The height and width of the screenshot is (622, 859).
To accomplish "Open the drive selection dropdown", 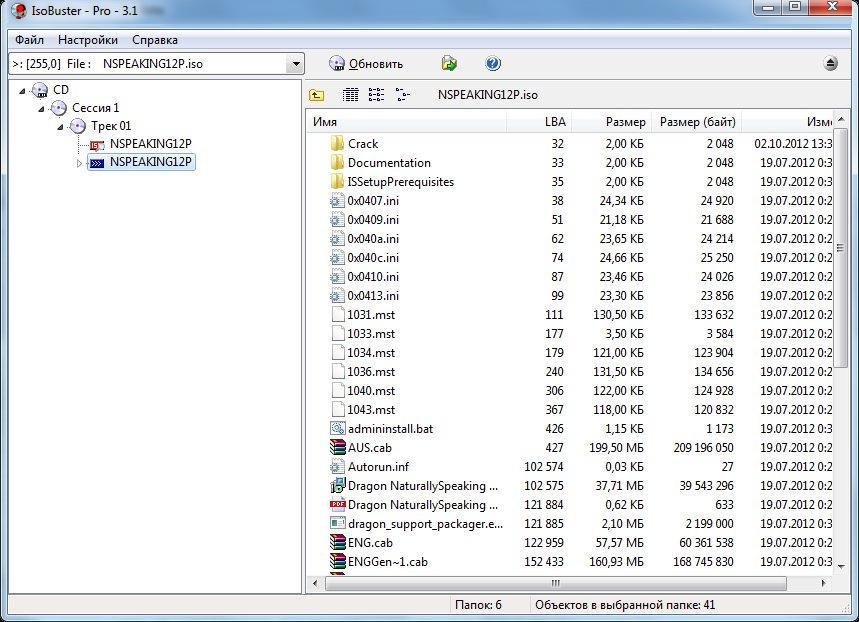I will (x=295, y=64).
